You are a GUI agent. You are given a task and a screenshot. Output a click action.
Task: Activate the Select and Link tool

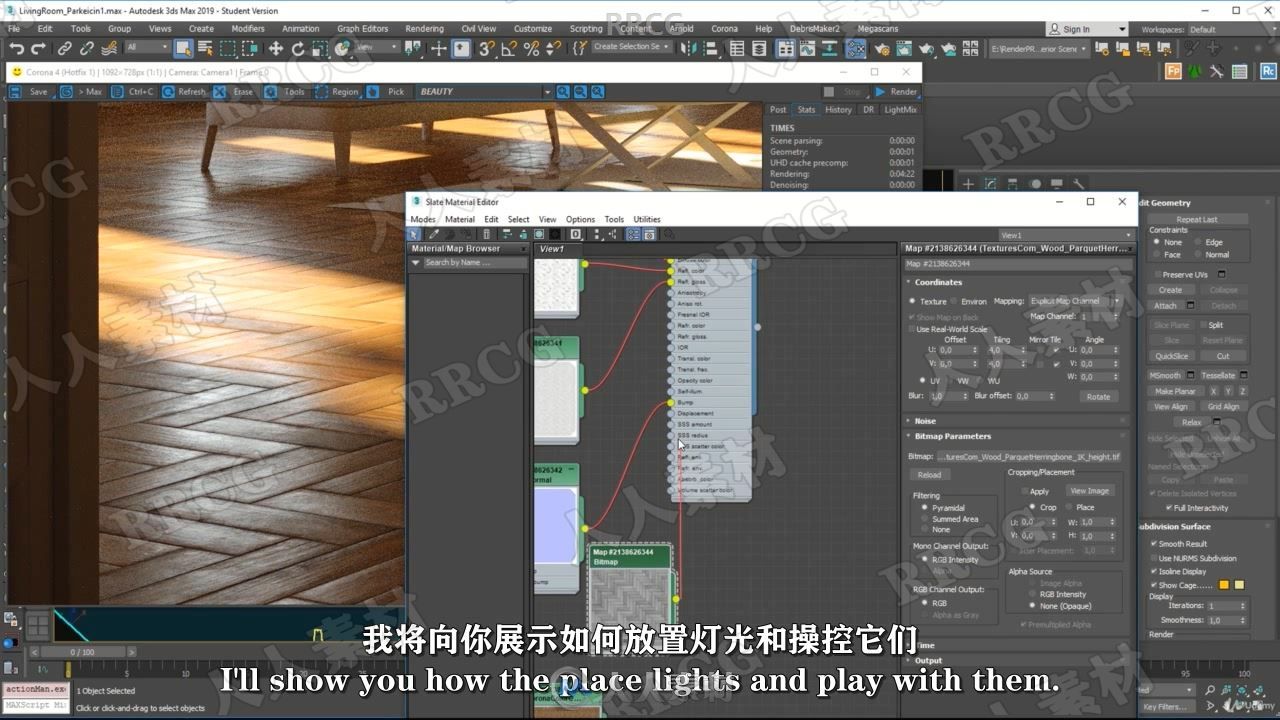pos(65,48)
